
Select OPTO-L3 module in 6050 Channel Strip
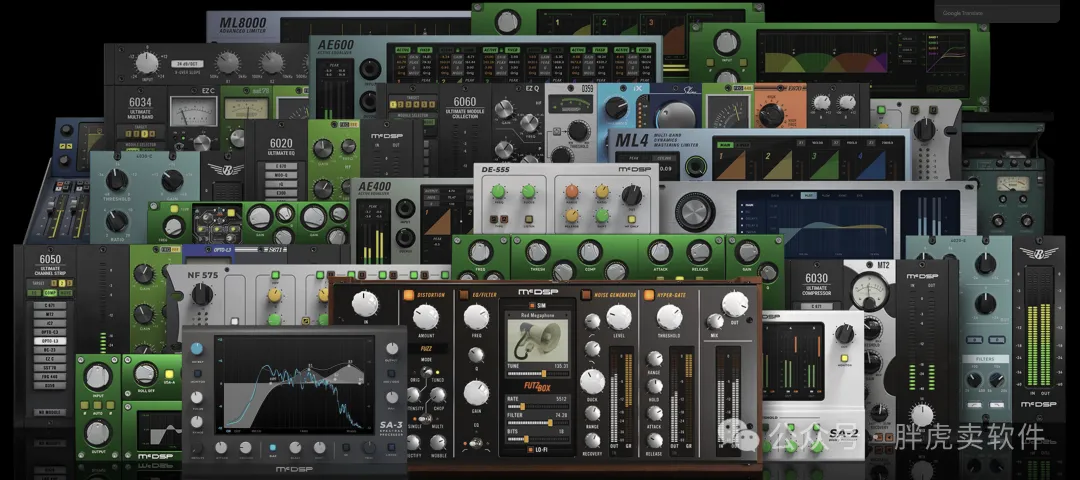[50, 341]
